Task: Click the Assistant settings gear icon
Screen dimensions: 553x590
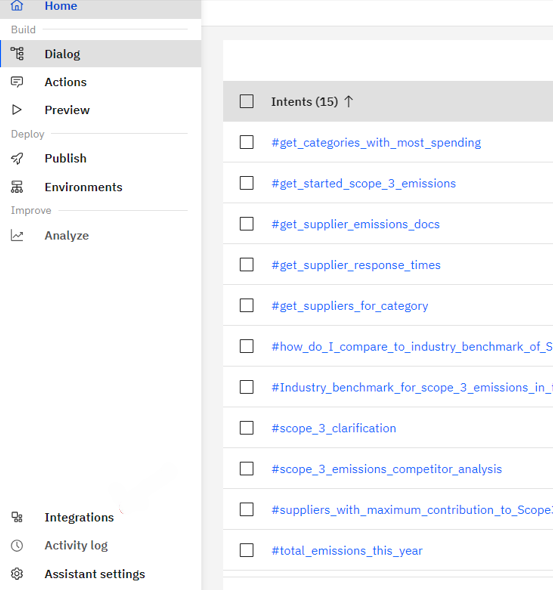Action: point(17,574)
